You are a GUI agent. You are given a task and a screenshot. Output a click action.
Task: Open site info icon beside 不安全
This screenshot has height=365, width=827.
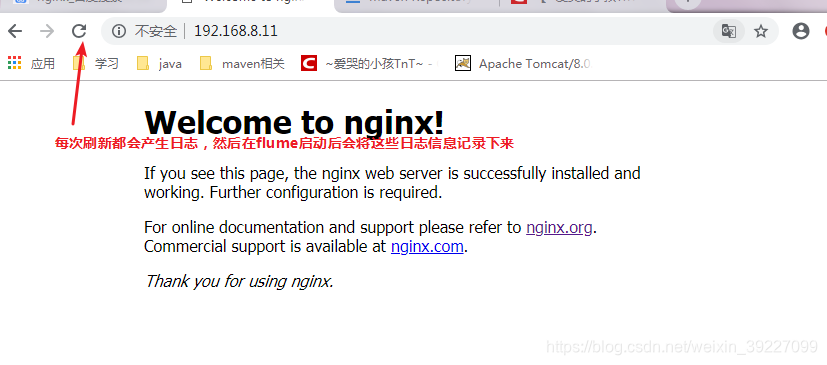[119, 32]
